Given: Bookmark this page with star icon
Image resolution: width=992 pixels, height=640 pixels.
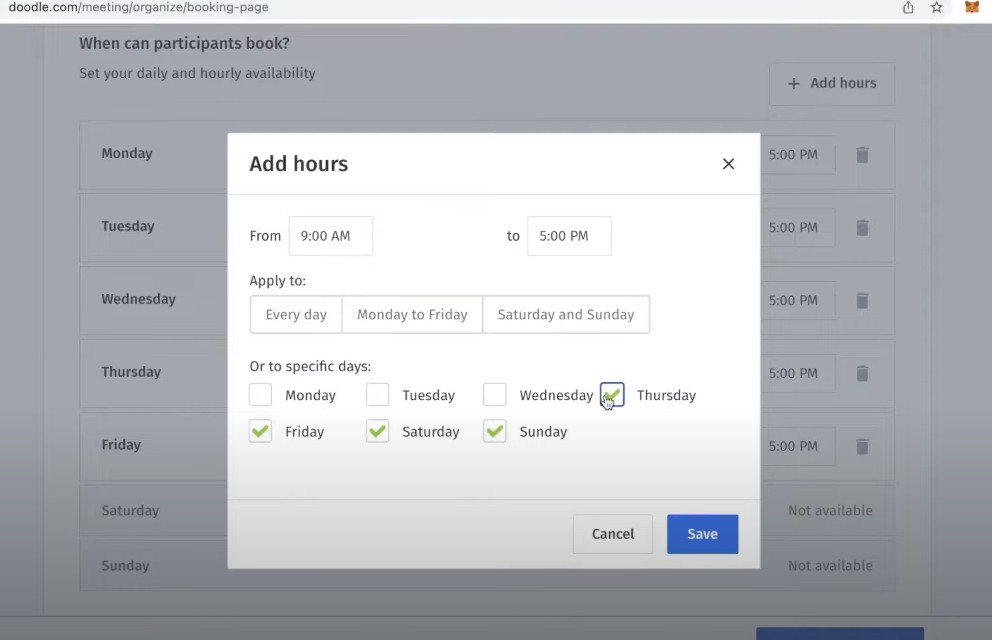Looking at the screenshot, I should (937, 8).
